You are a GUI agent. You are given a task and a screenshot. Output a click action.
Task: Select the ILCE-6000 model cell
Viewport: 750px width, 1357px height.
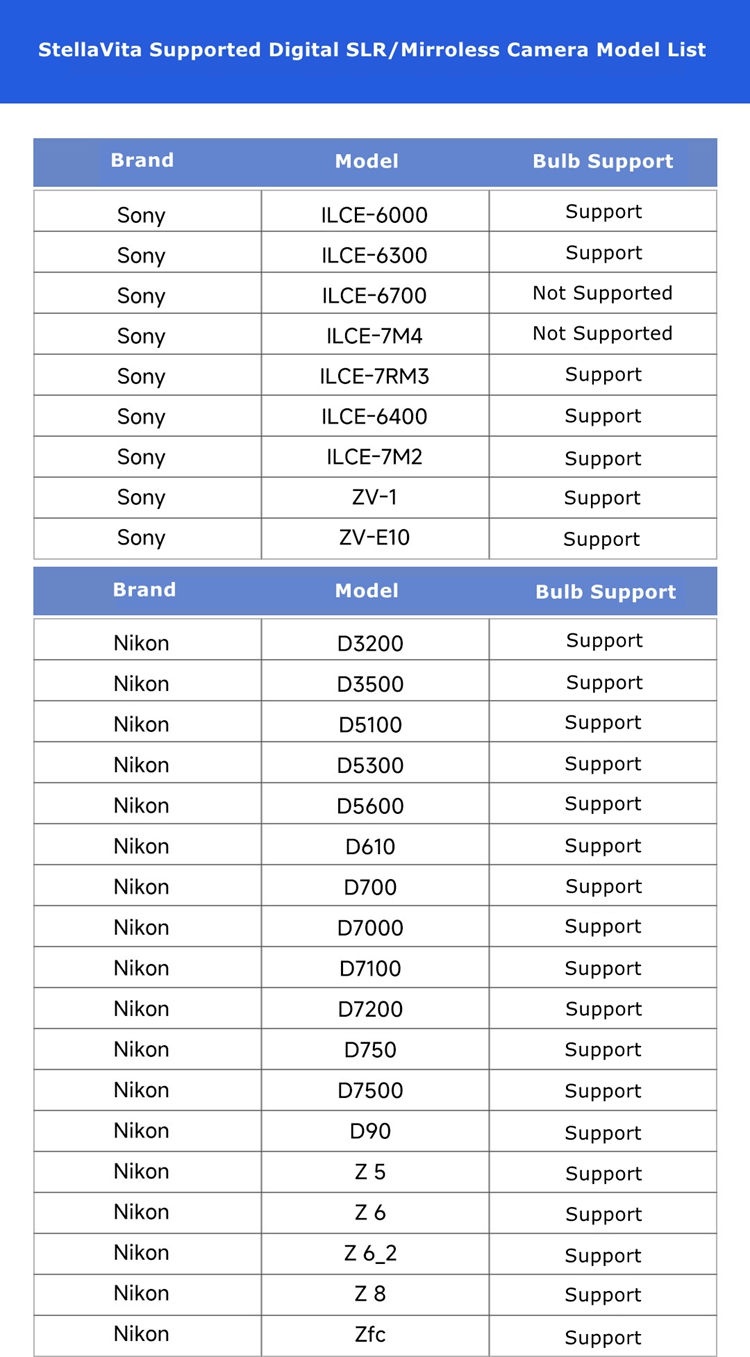(x=374, y=215)
